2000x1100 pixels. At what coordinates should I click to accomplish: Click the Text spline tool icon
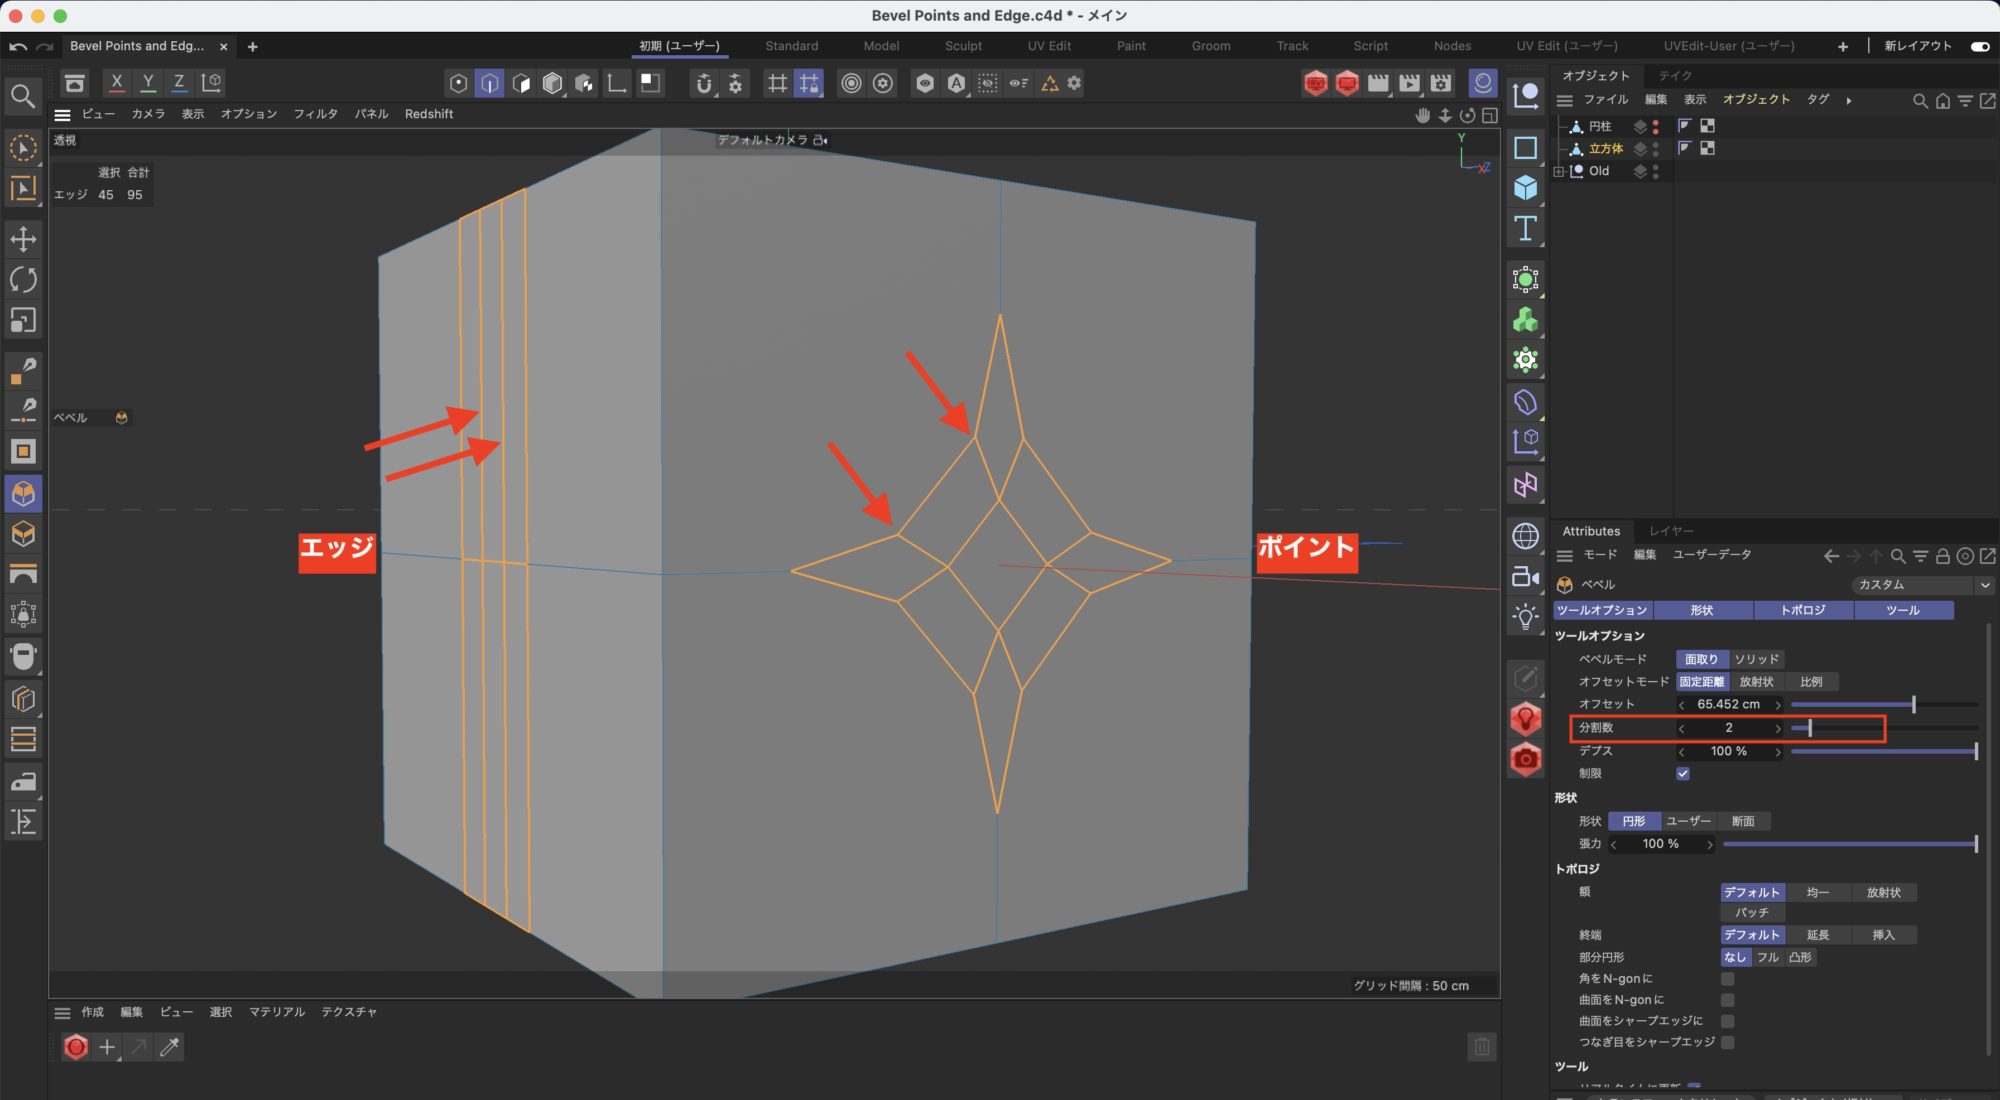coord(1525,229)
